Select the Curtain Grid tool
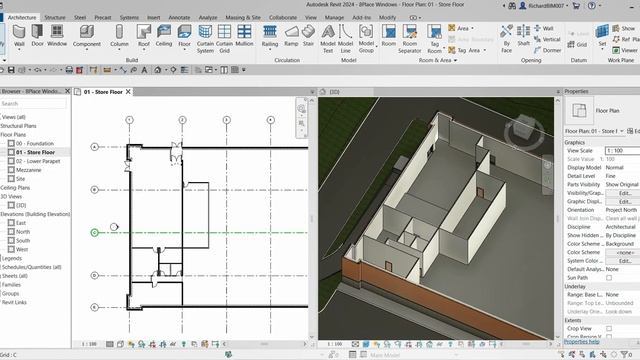 pos(224,39)
